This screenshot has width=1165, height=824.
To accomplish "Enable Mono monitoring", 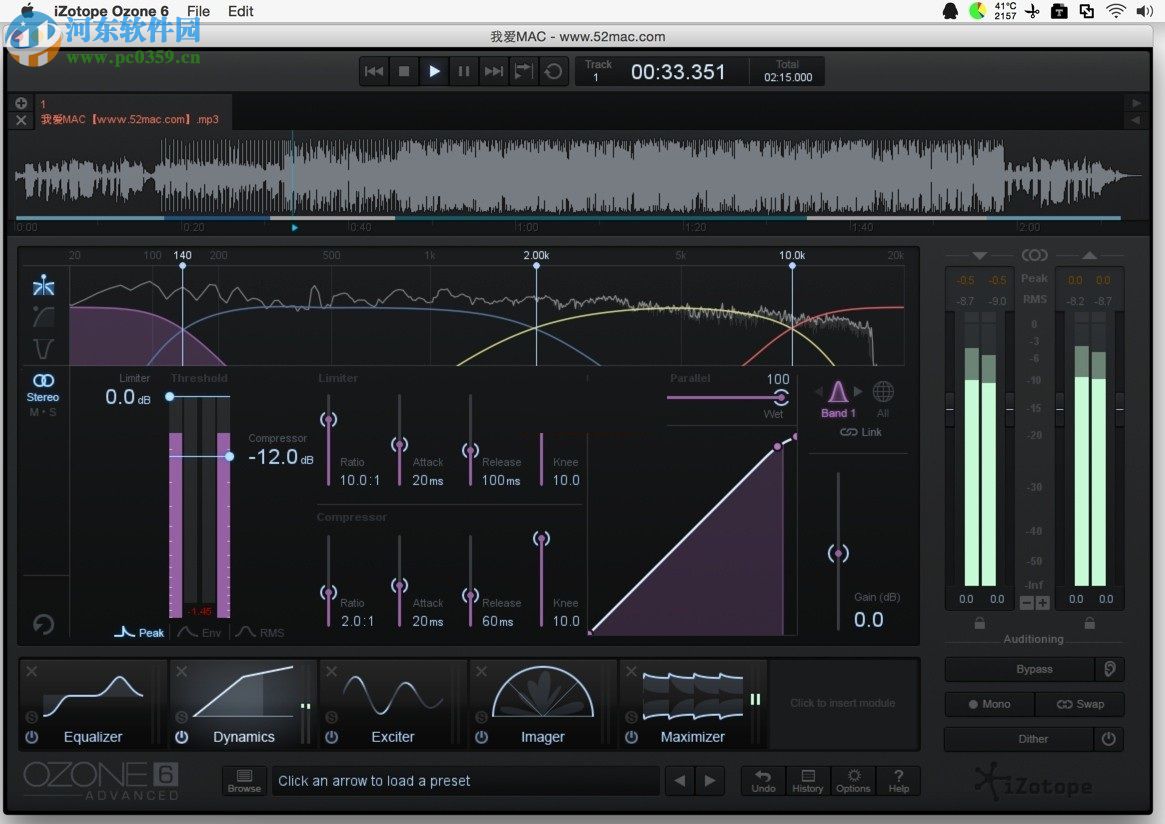I will click(x=989, y=704).
